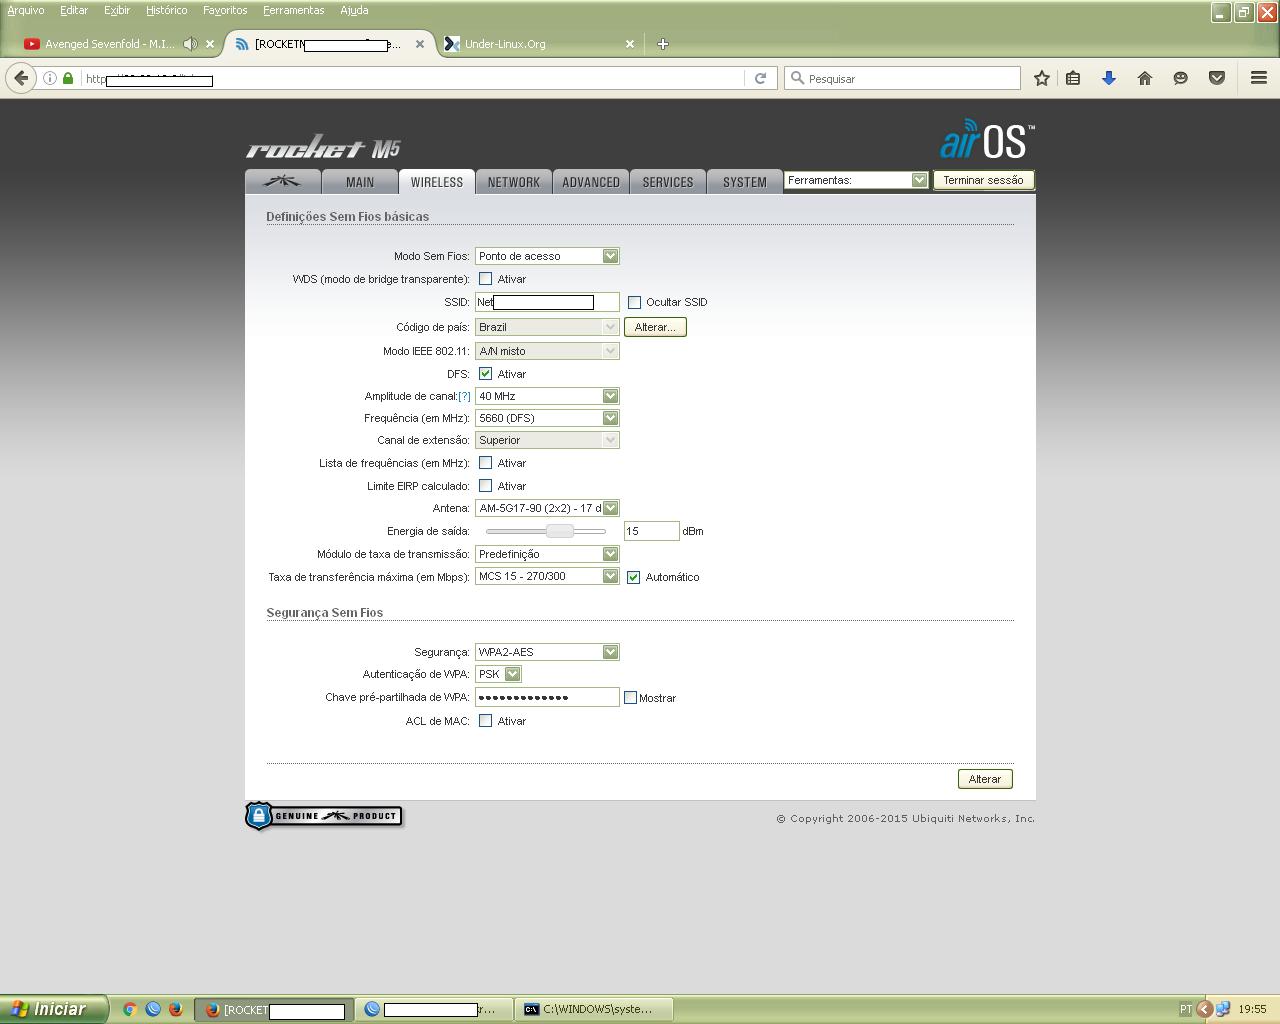Image resolution: width=1280 pixels, height=1024 pixels.
Task: Click the Alterar button to apply changes
Action: pyautogui.click(x=985, y=779)
